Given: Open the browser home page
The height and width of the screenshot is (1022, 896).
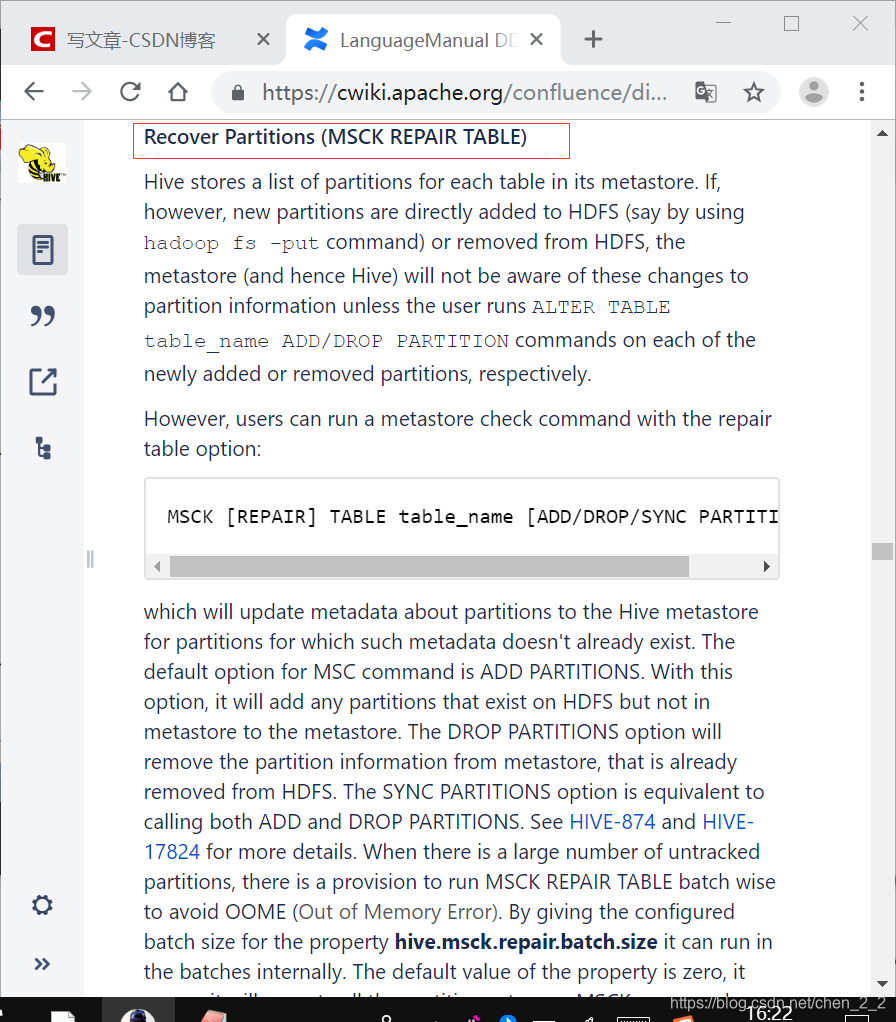Looking at the screenshot, I should [x=178, y=91].
